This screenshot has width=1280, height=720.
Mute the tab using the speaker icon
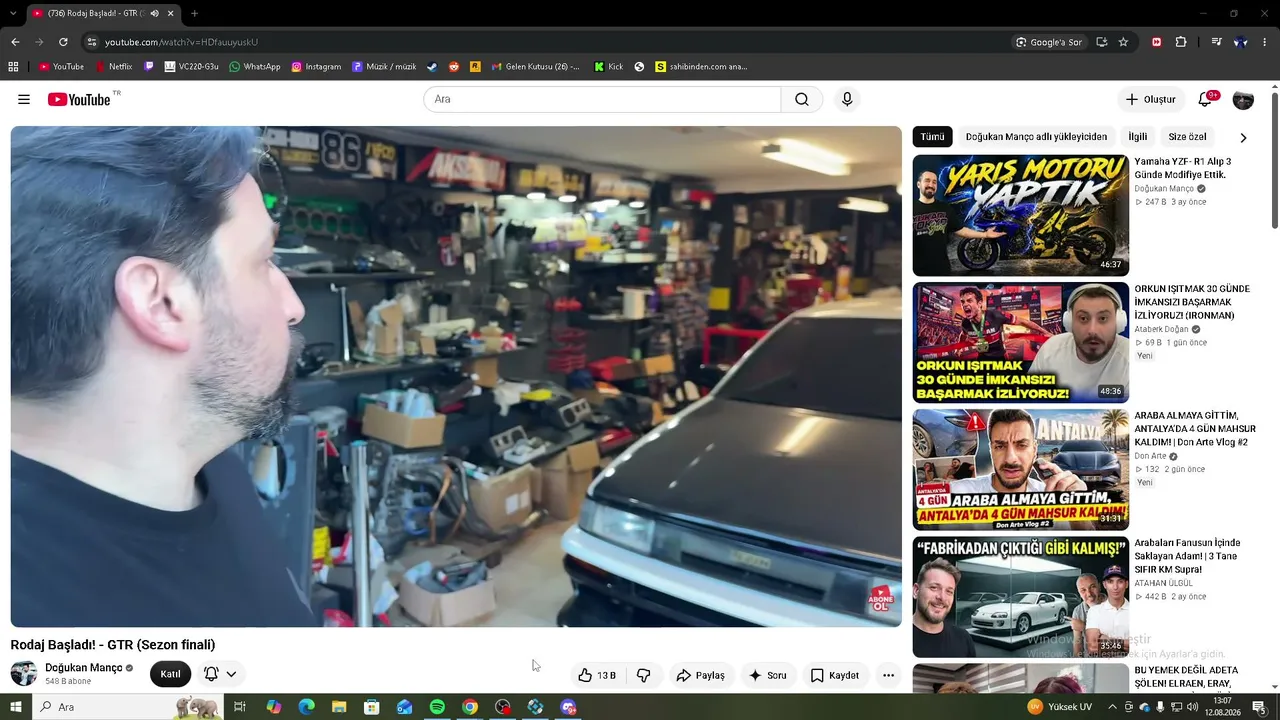click(x=154, y=13)
